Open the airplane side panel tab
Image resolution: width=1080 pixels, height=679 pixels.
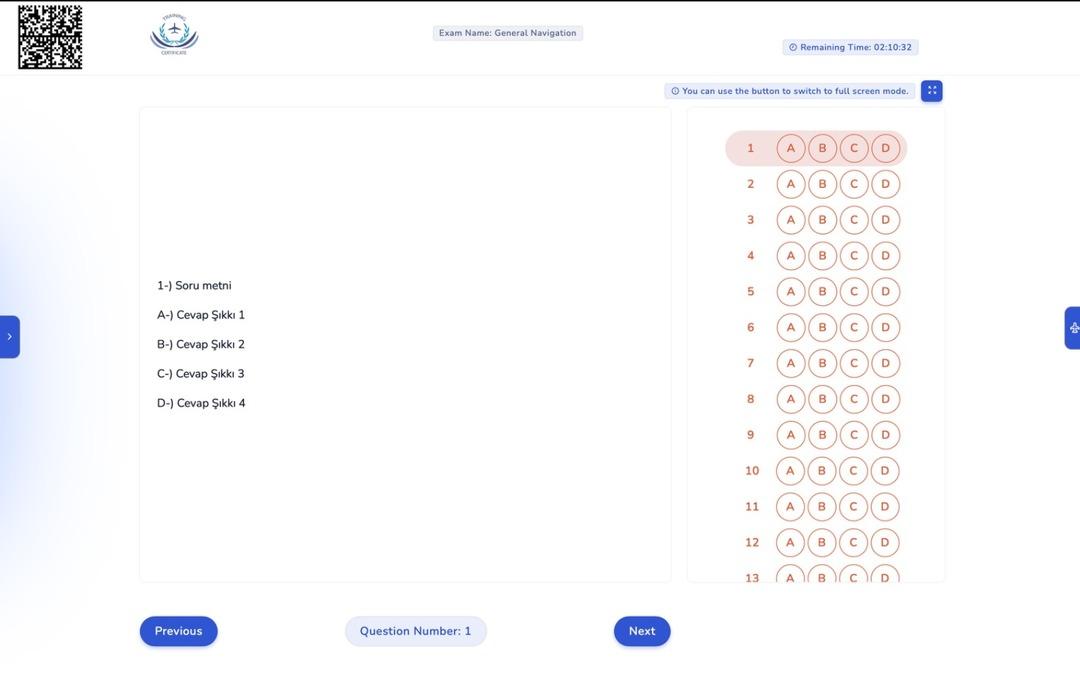[1072, 328]
